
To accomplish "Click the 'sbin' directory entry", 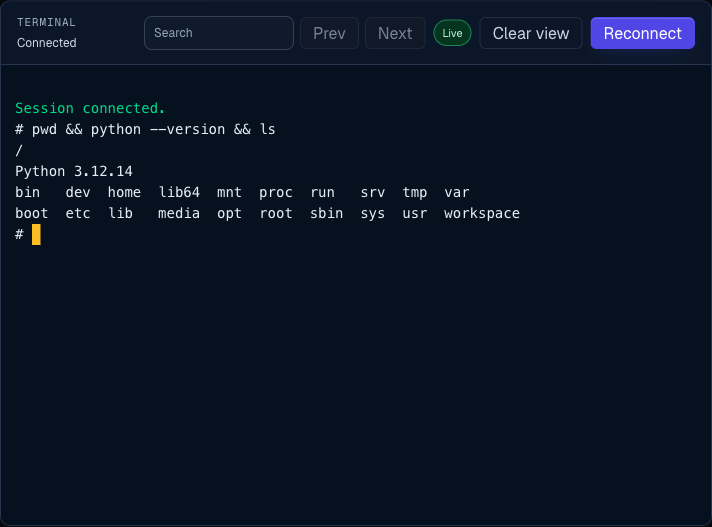I will click(x=326, y=214).
